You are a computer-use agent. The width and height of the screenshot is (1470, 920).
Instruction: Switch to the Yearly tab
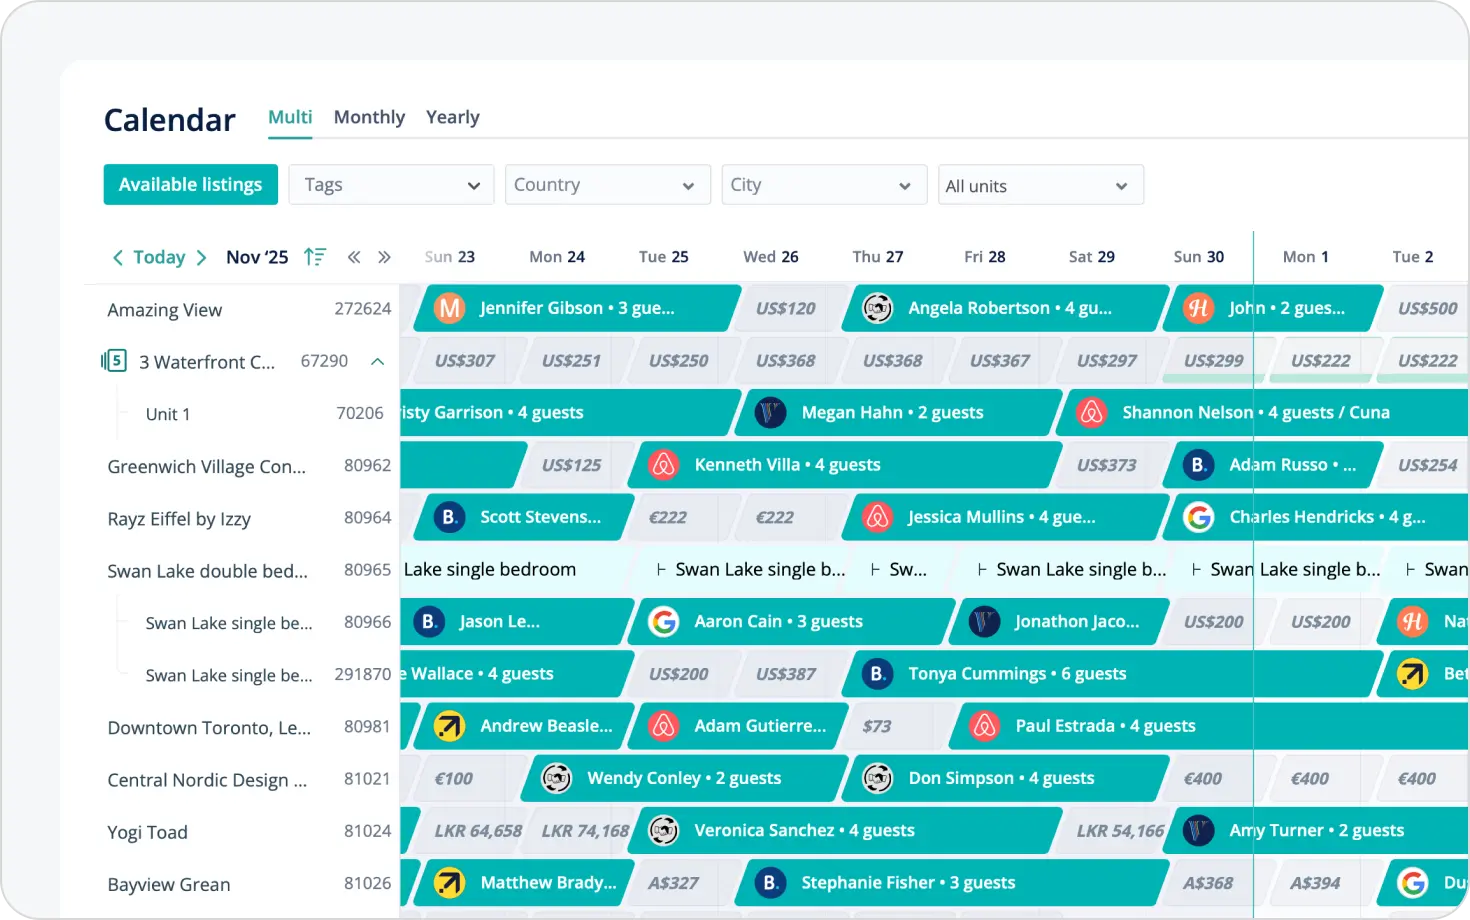point(452,117)
